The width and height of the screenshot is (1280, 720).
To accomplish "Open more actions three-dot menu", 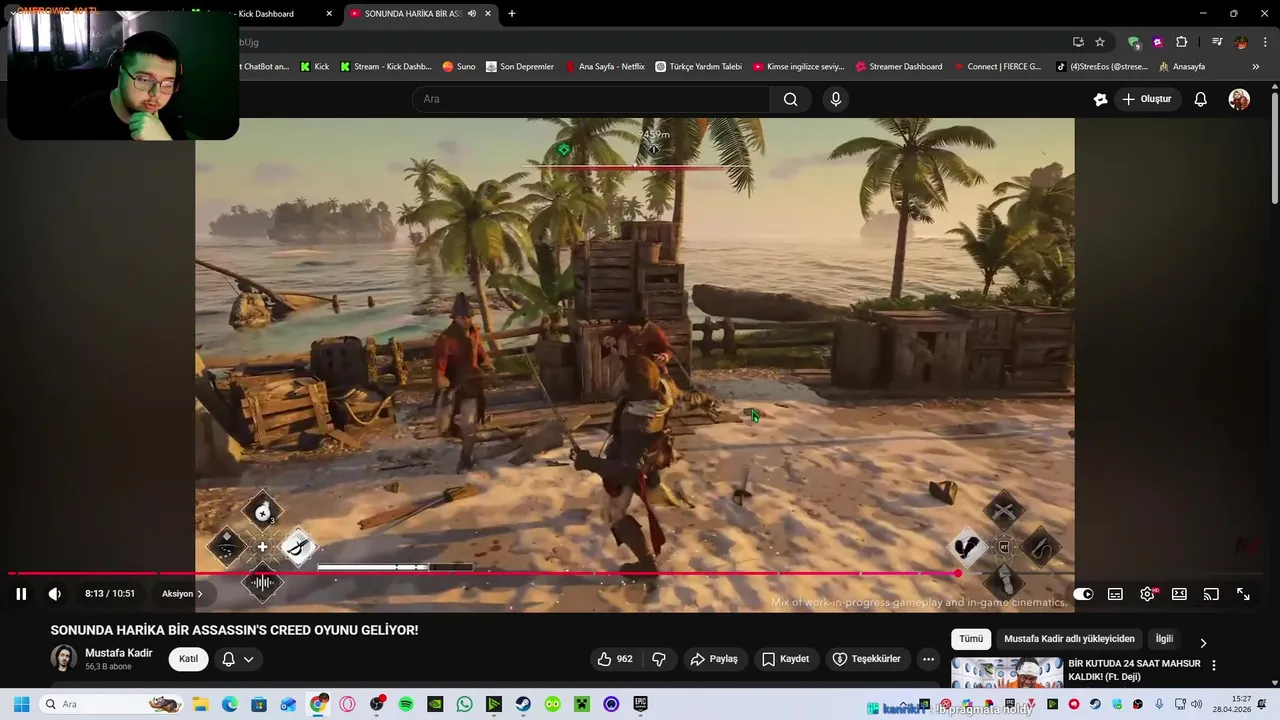I will 928,659.
